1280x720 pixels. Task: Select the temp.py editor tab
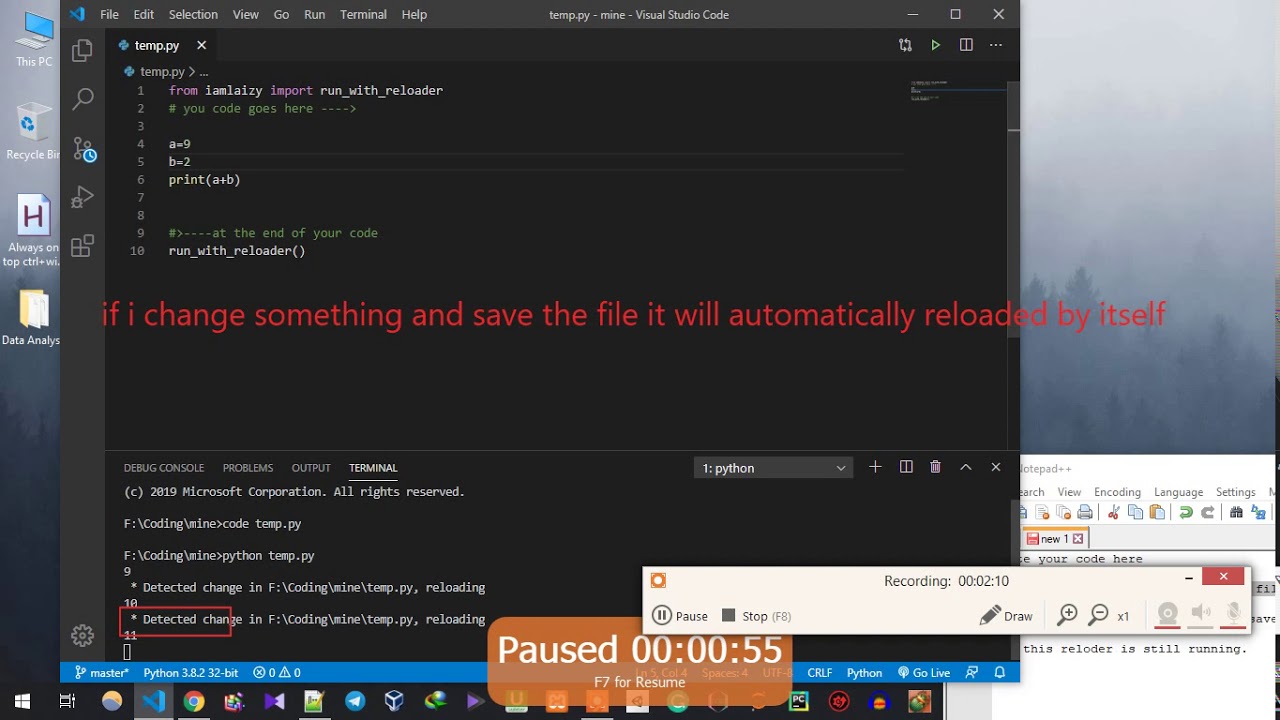161,45
